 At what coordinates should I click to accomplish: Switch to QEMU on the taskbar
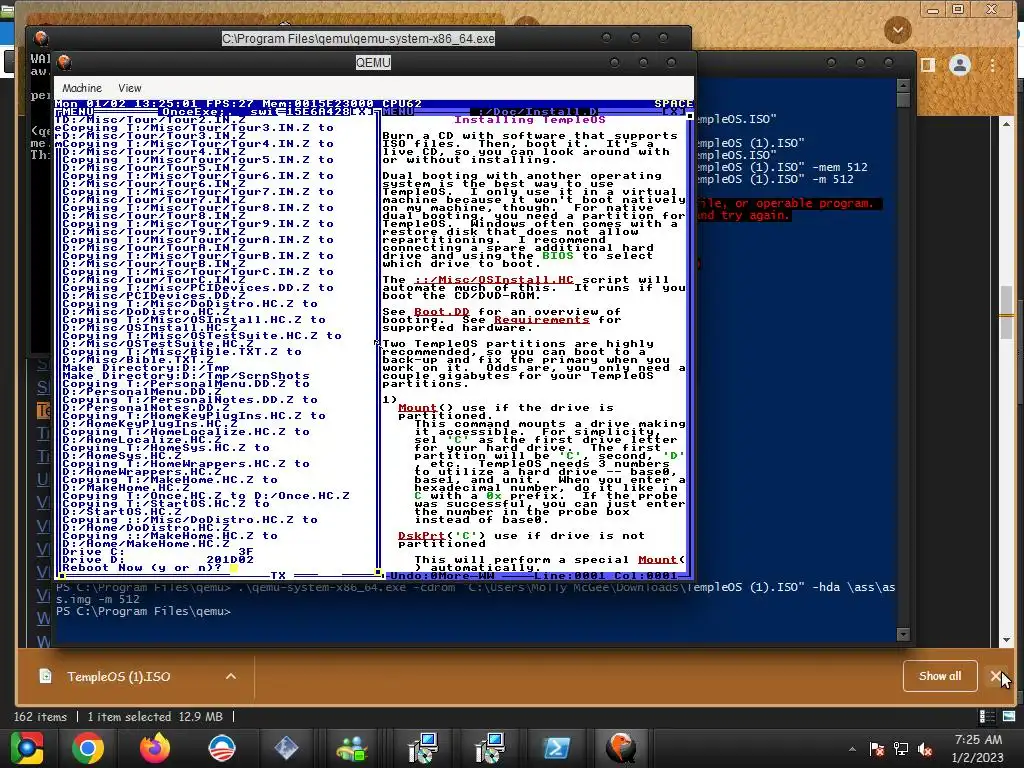click(621, 748)
